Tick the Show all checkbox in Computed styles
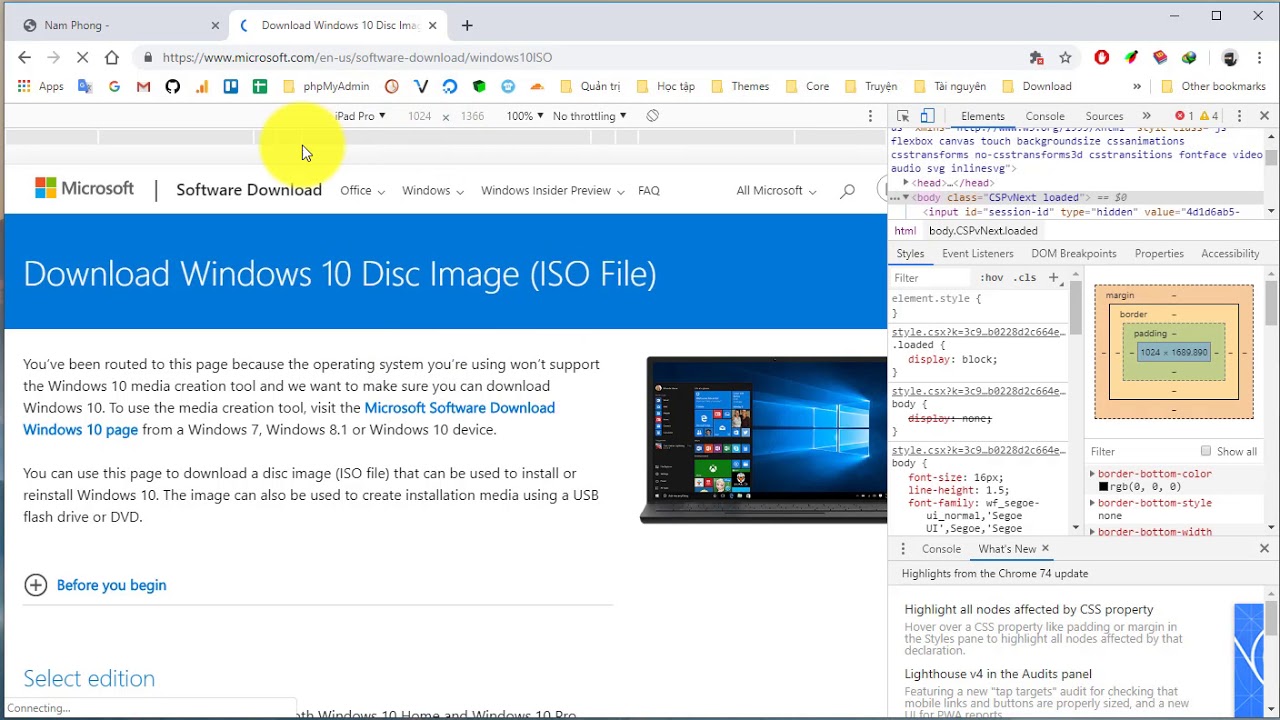The height and width of the screenshot is (720, 1280). coord(1206,451)
